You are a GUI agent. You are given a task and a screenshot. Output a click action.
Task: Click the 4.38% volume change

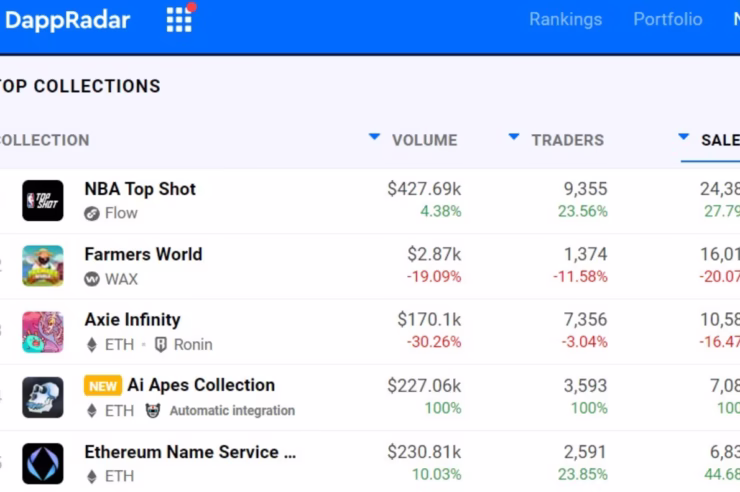click(440, 211)
